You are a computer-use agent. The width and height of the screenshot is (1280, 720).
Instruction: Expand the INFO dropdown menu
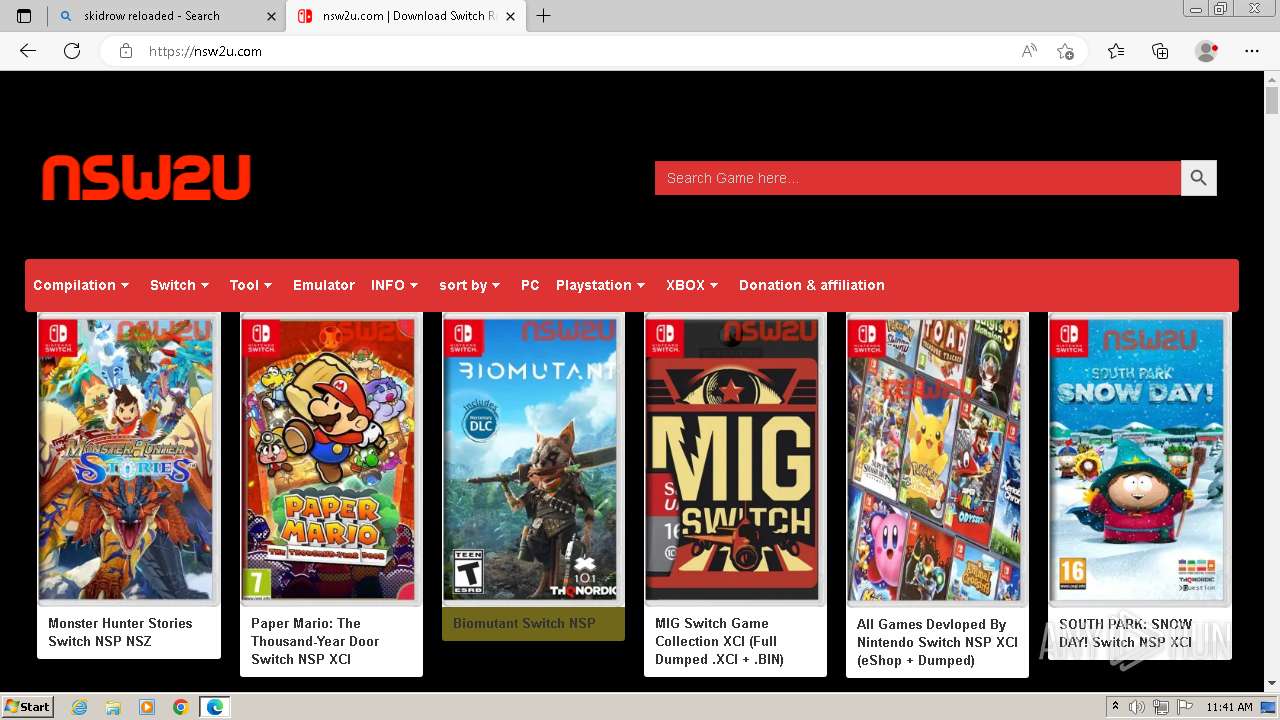point(395,285)
